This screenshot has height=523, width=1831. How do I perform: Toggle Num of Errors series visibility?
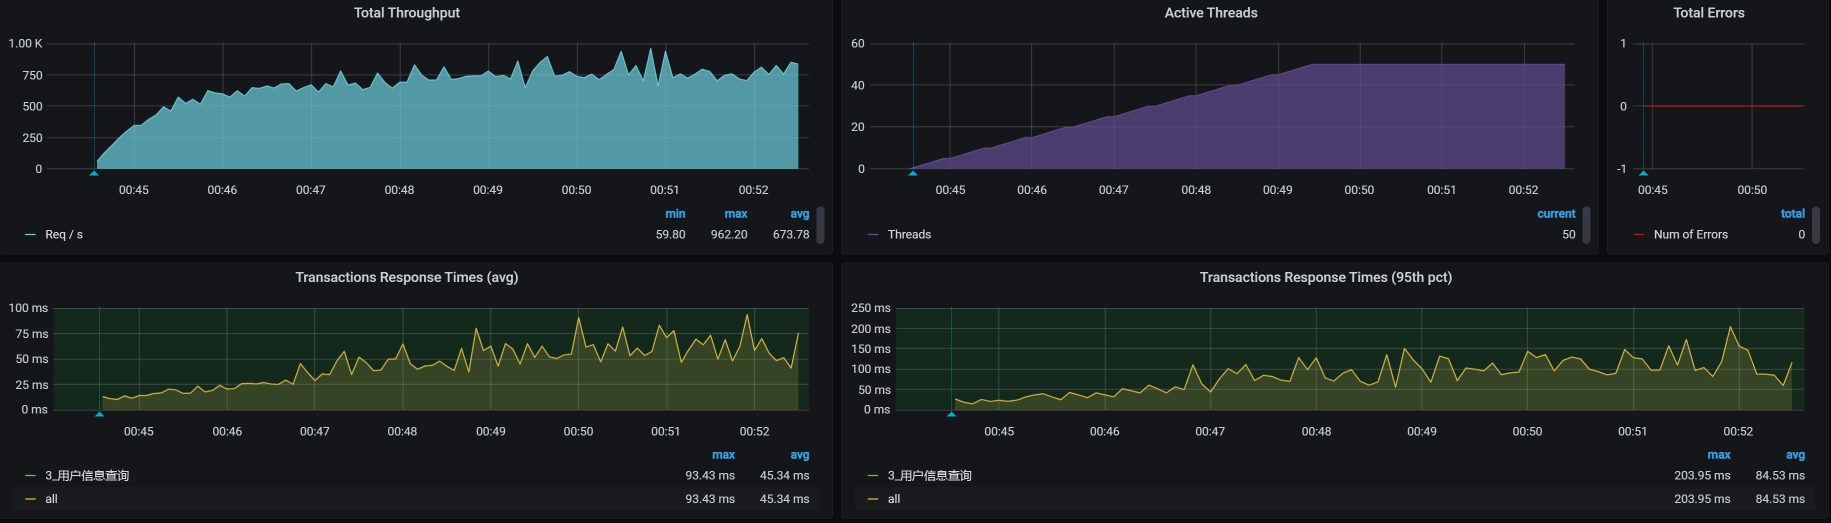pyautogui.click(x=1690, y=235)
